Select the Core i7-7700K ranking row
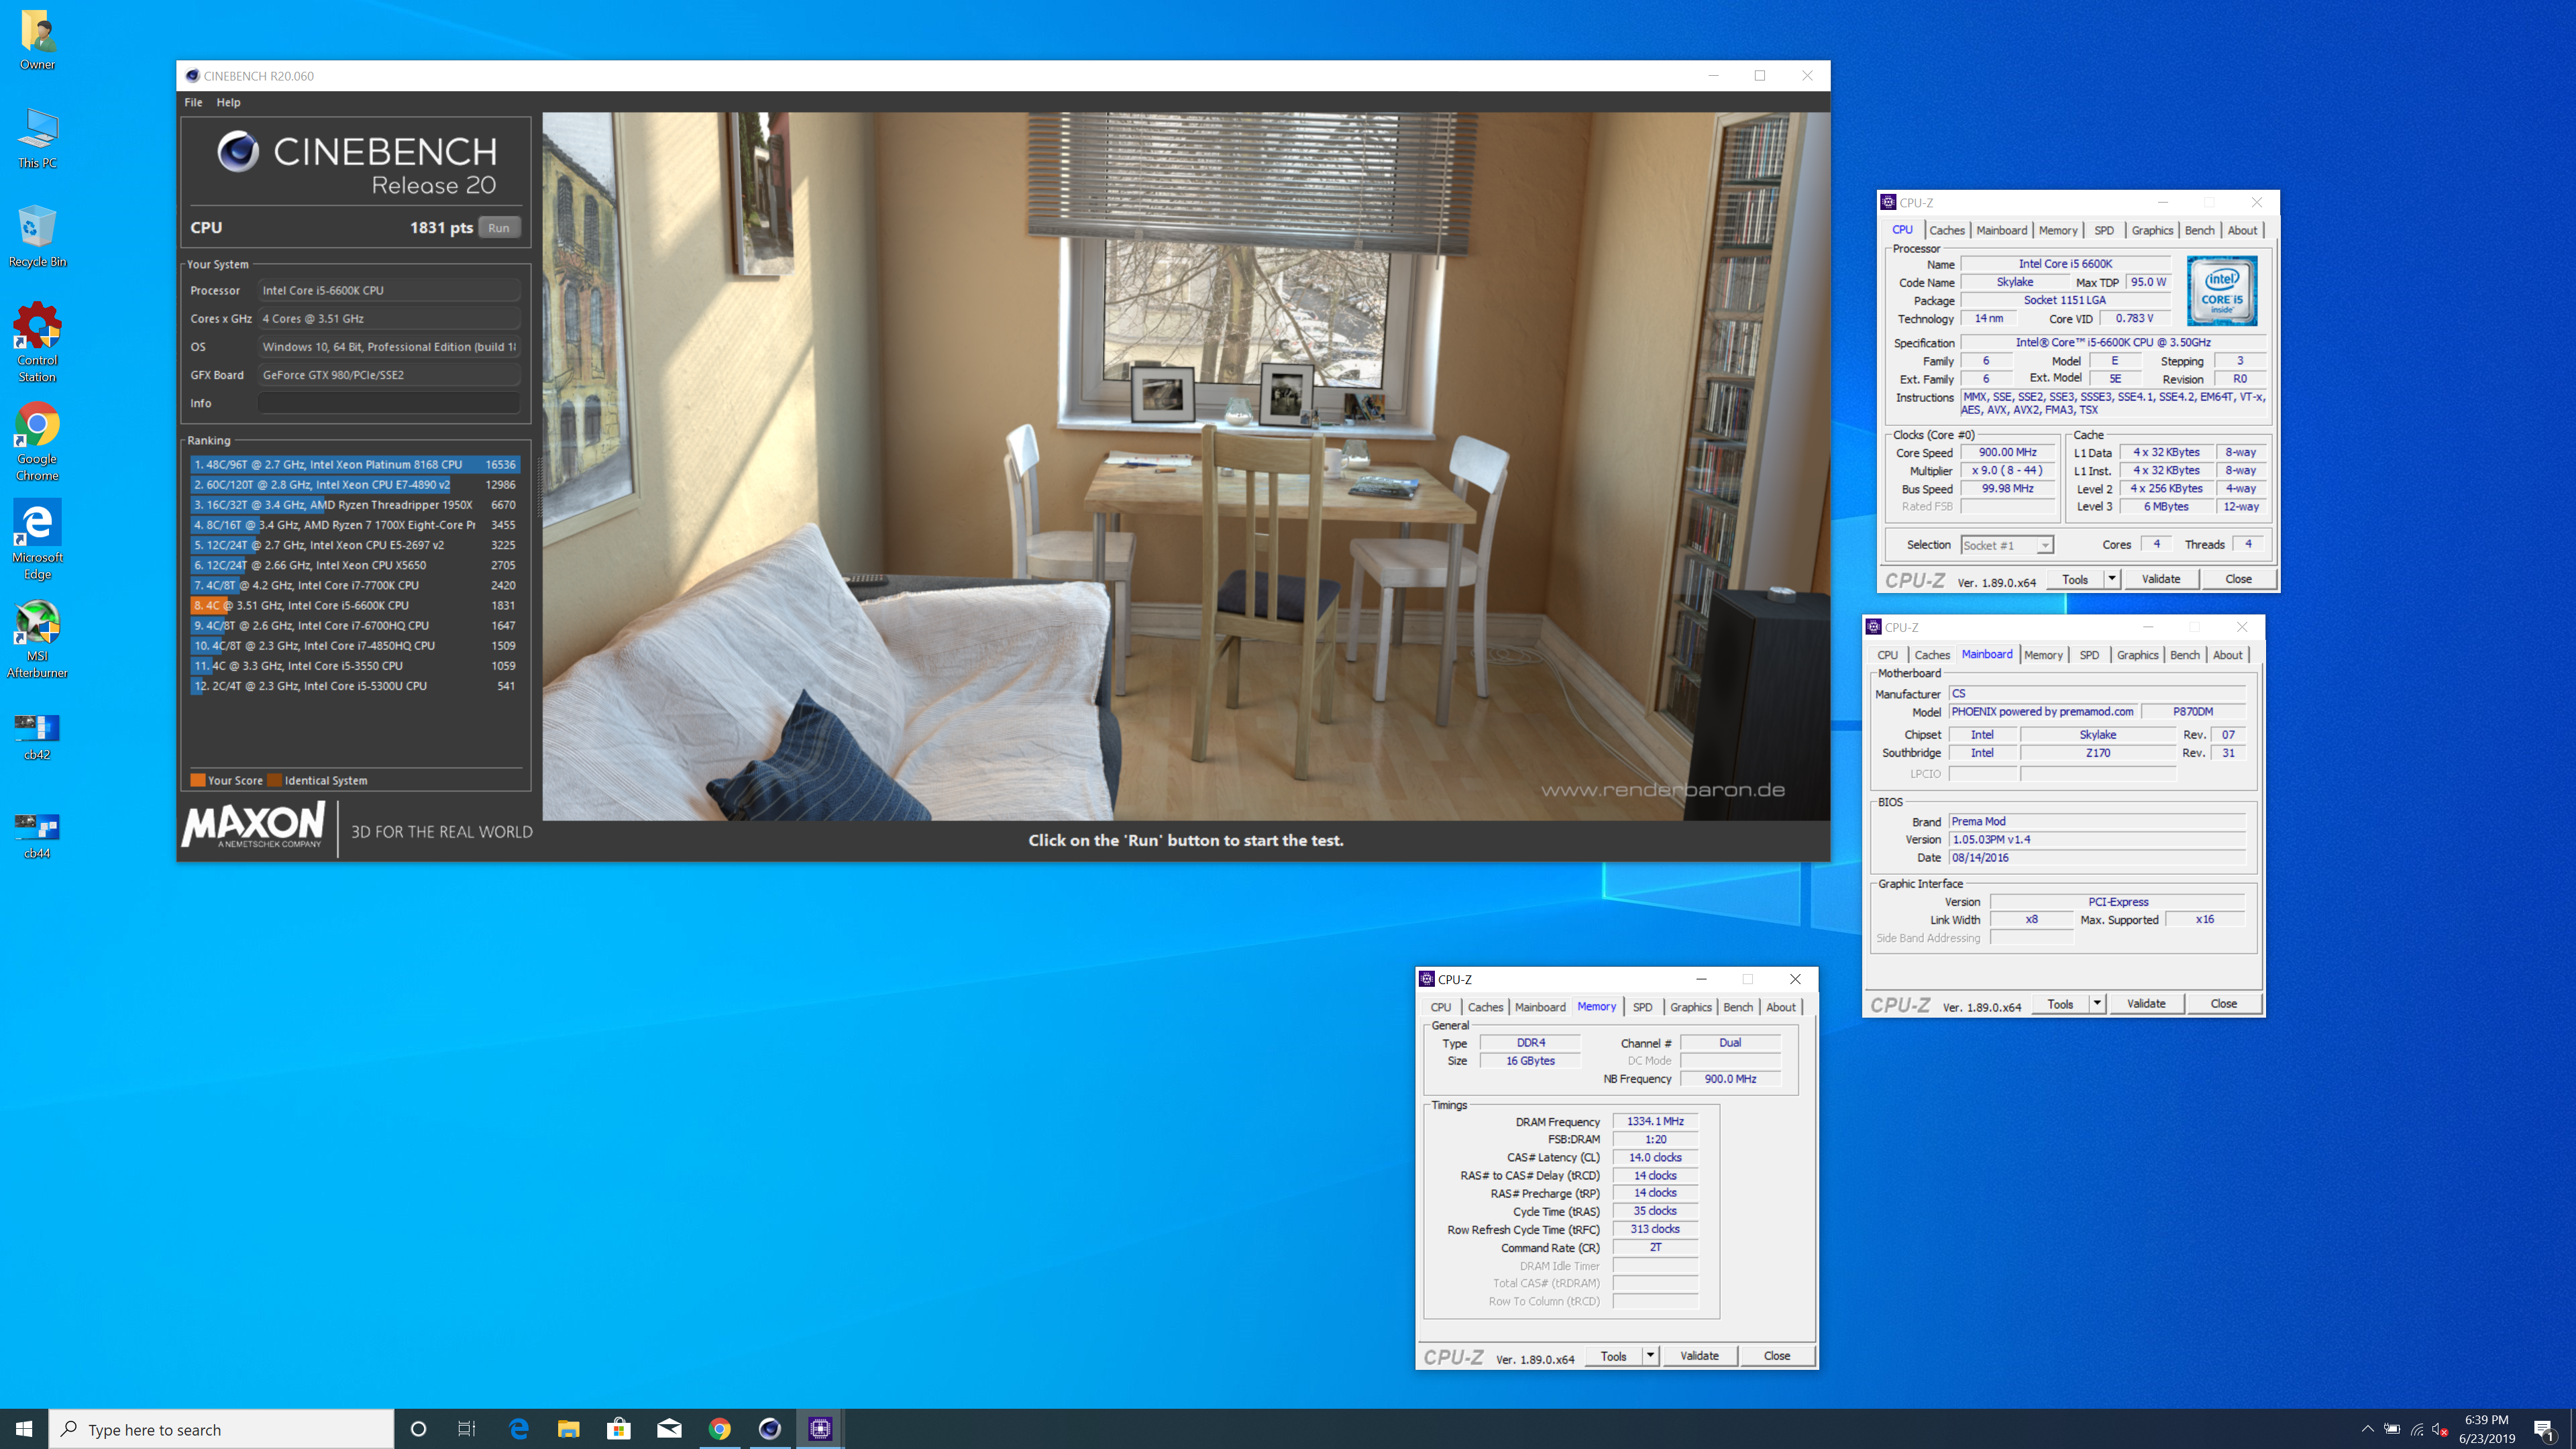The width and height of the screenshot is (2576, 1449). (355, 585)
